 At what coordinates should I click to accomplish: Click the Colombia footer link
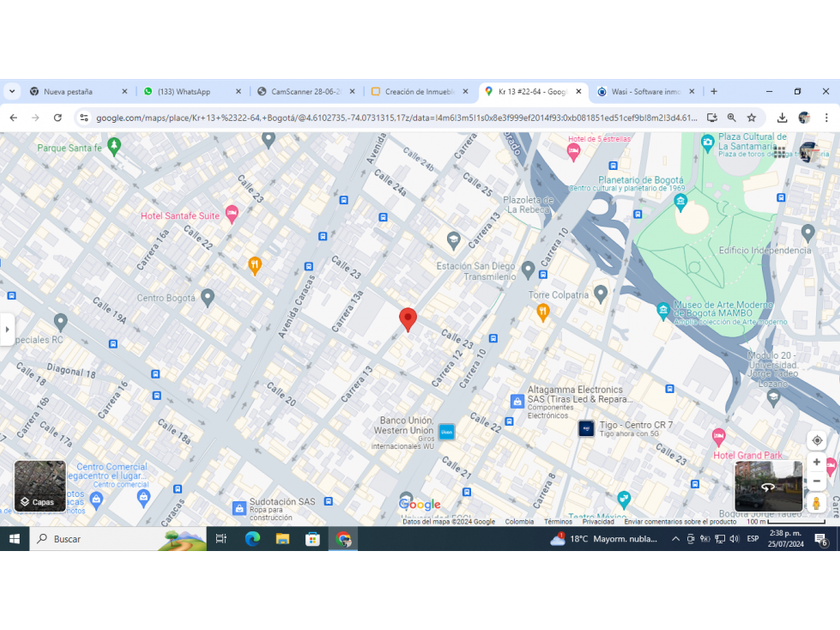pos(519,521)
